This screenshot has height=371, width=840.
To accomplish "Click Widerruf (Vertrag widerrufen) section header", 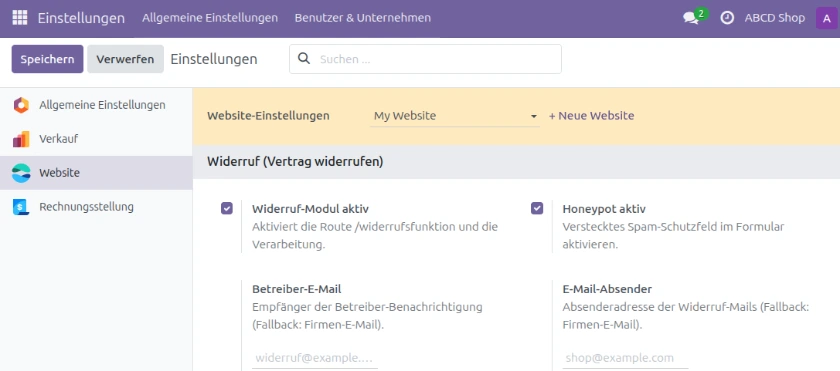I will (295, 162).
